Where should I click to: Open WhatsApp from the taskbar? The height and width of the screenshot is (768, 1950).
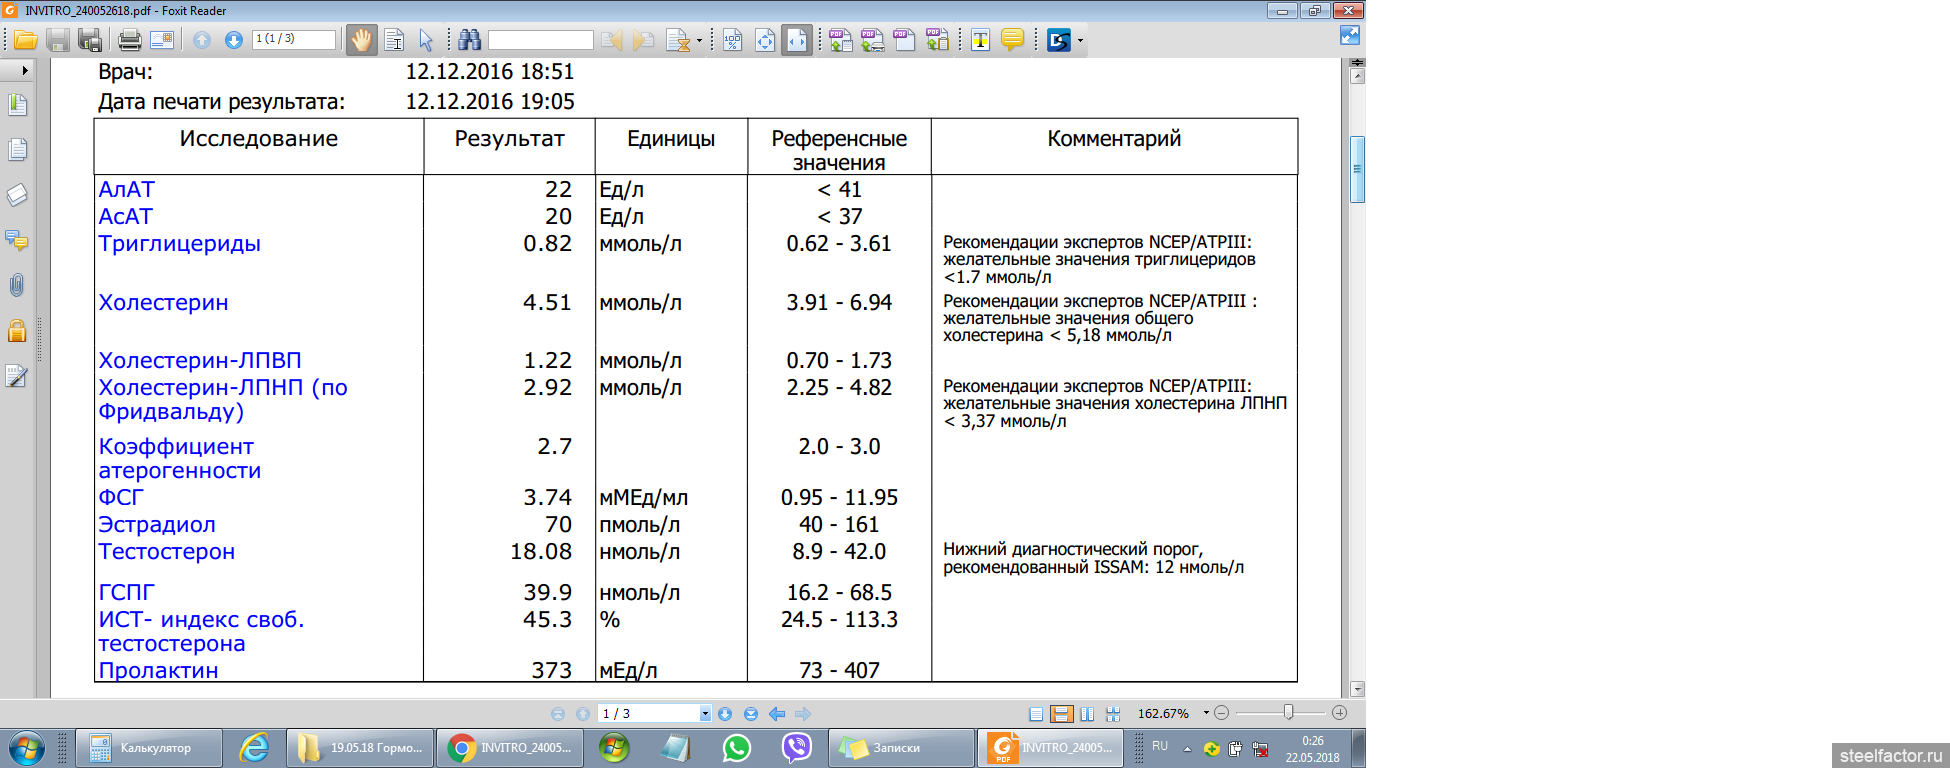pos(737,748)
